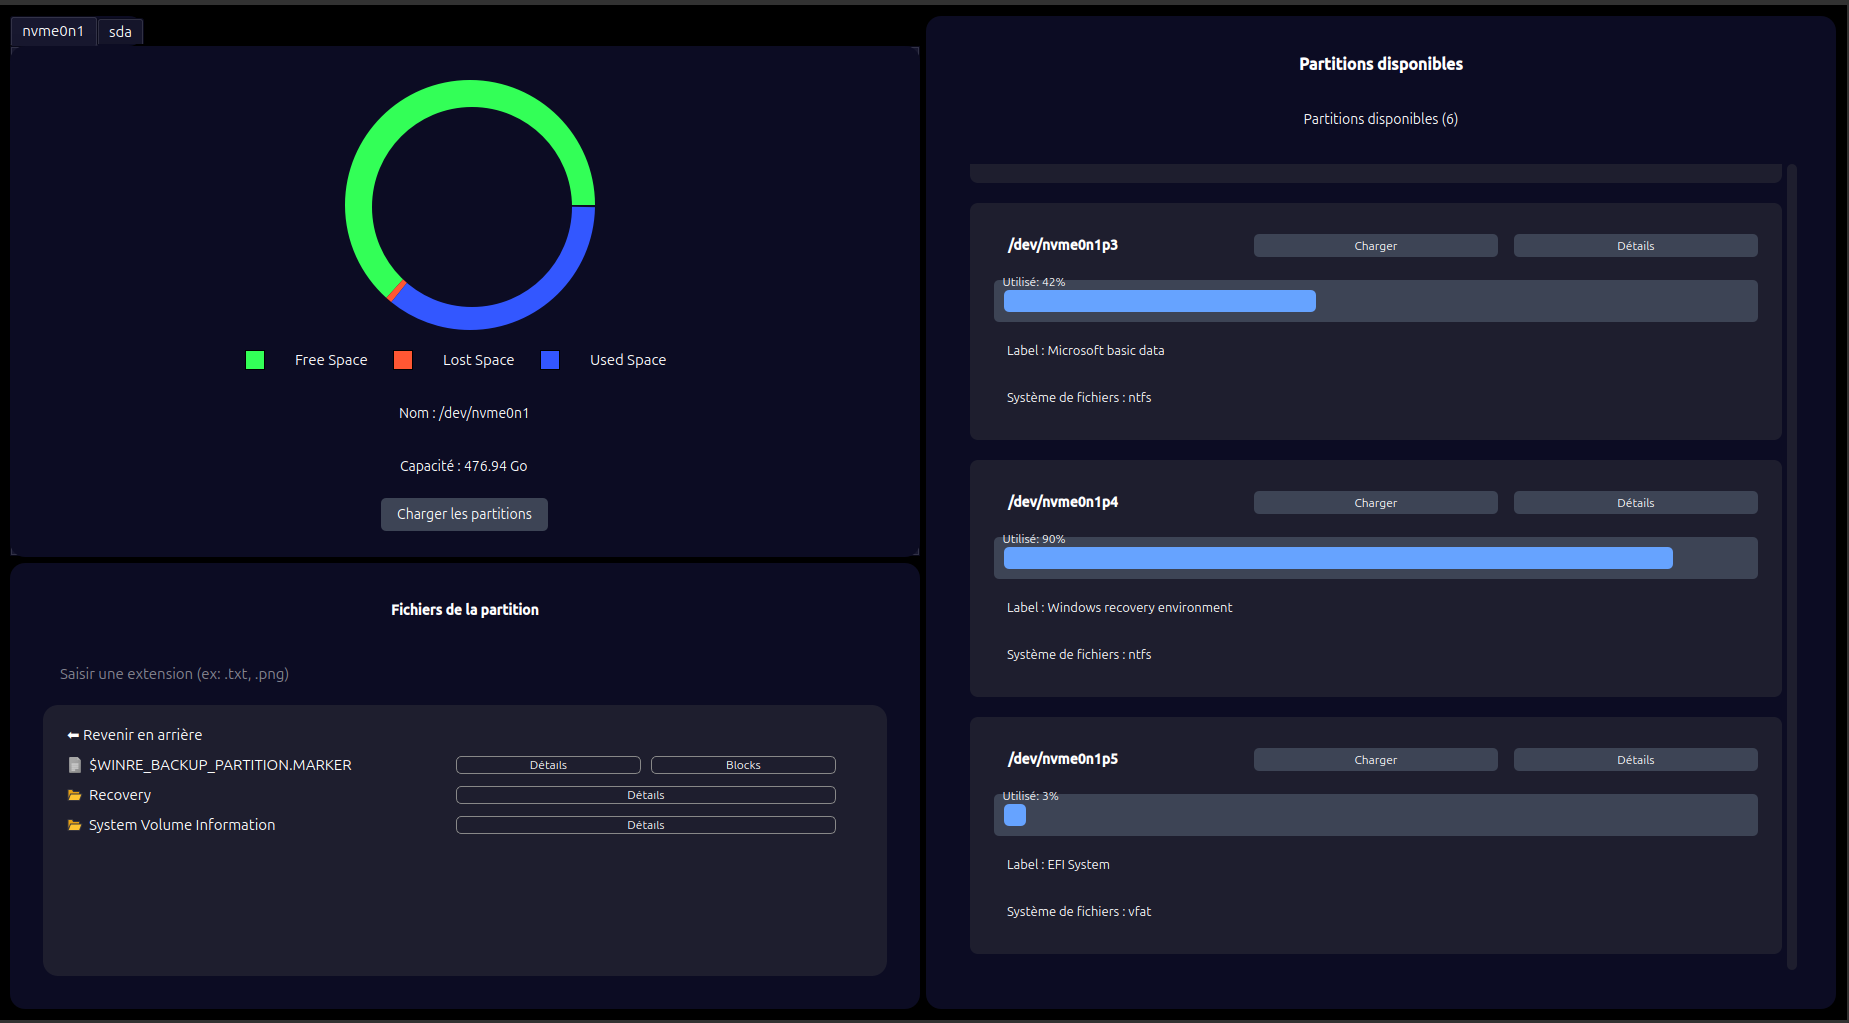This screenshot has height=1023, width=1849.
Task: Switch to the sda disk tab
Action: 120,32
